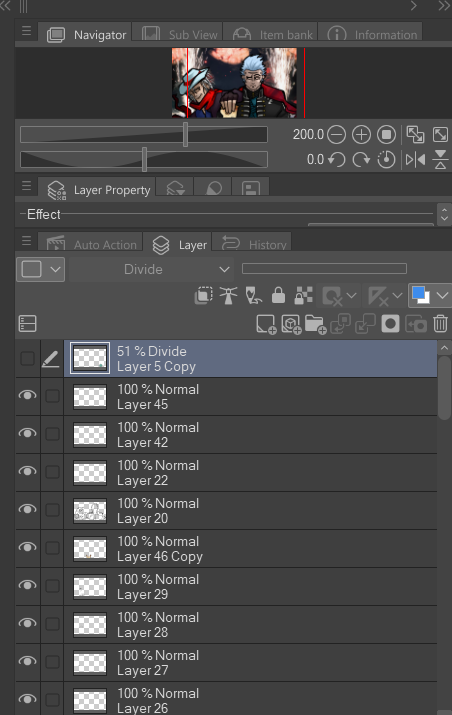
Task: Open the Search Layer tab
Action: (x=176, y=188)
